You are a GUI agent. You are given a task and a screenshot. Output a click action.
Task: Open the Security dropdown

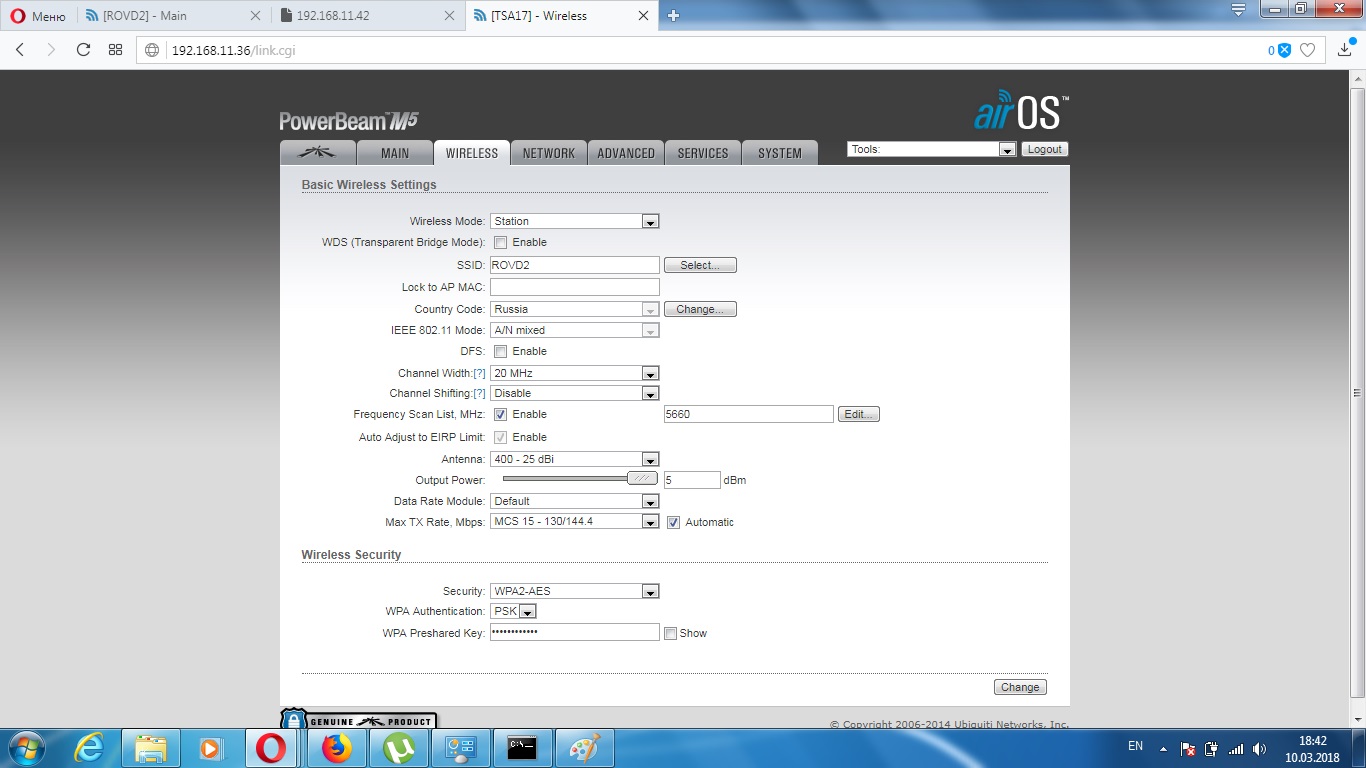(x=574, y=591)
